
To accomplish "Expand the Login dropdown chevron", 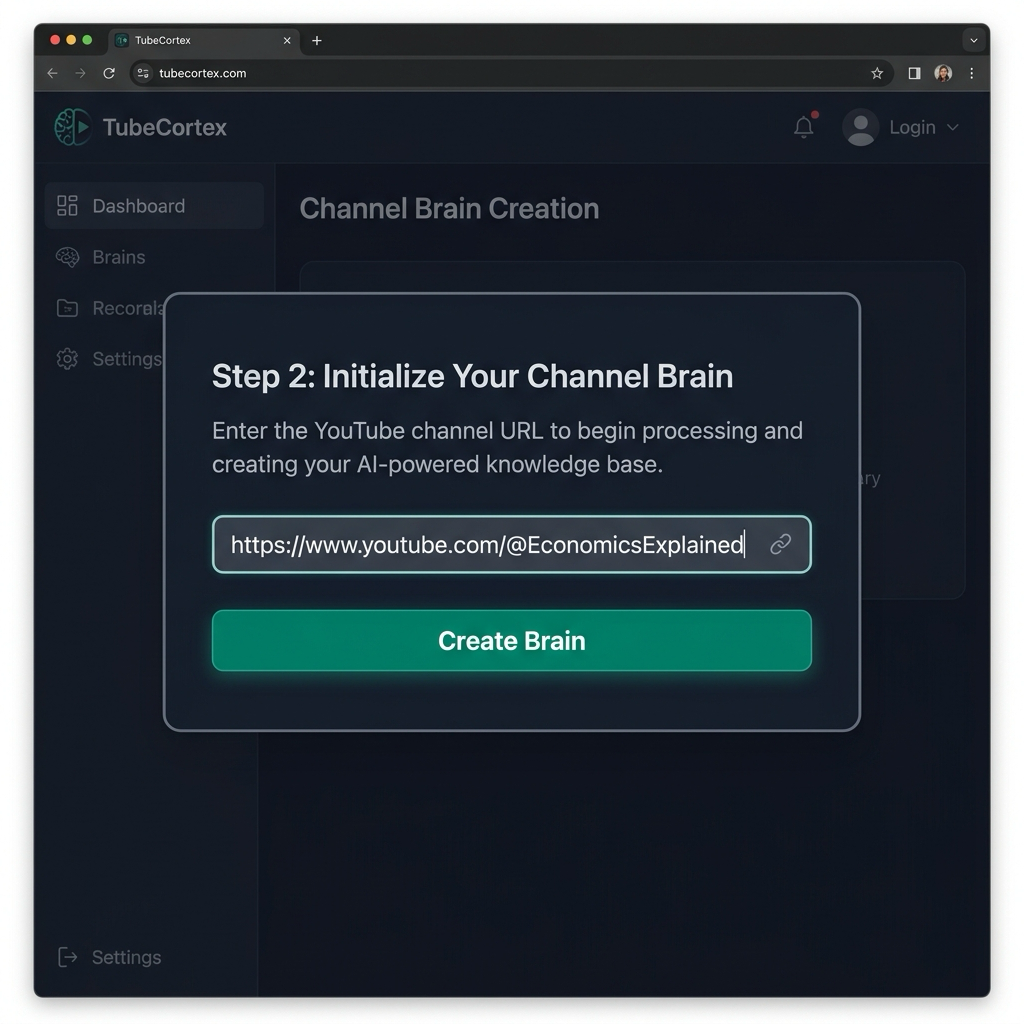I will click(x=953, y=127).
